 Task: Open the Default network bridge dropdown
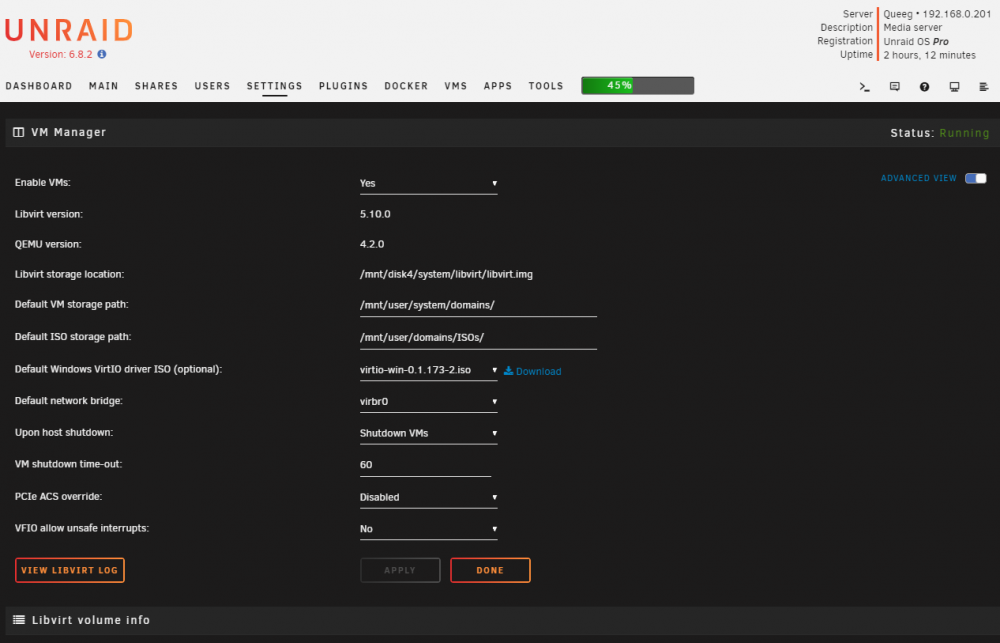pos(428,402)
